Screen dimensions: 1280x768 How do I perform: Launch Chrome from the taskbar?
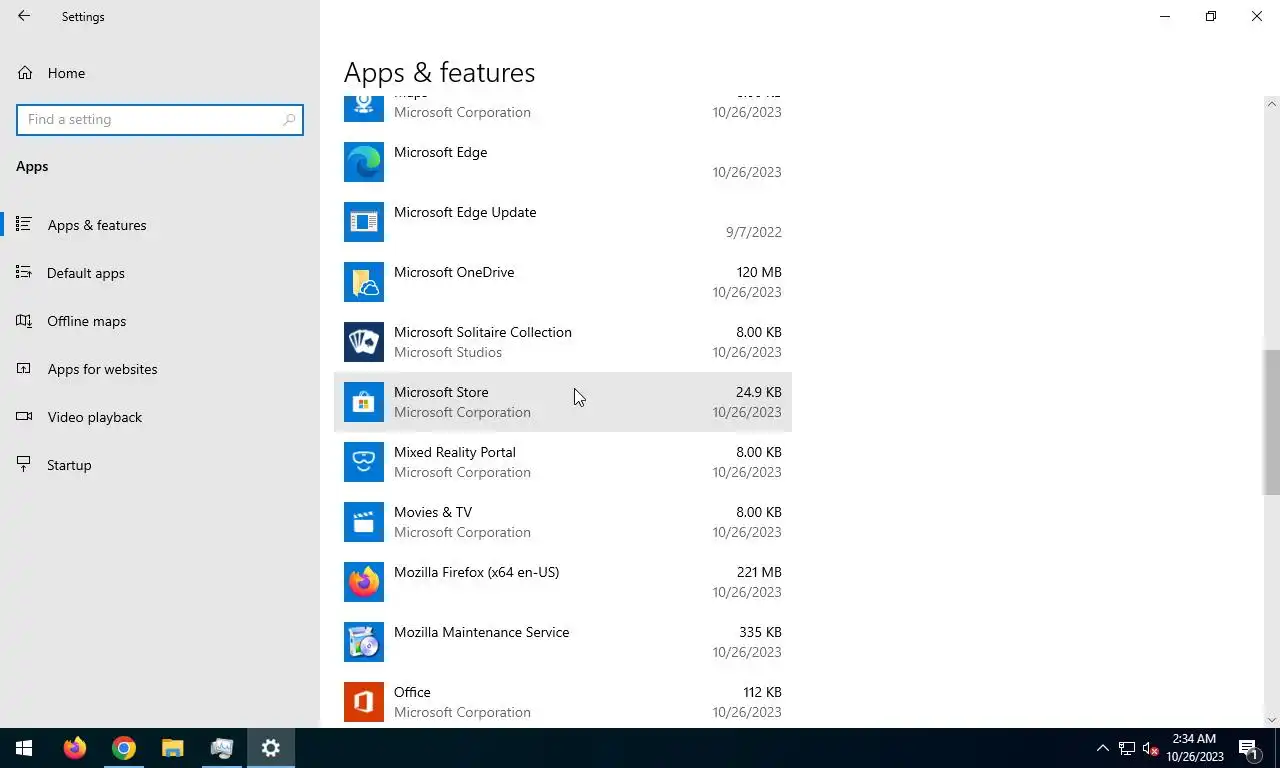123,748
